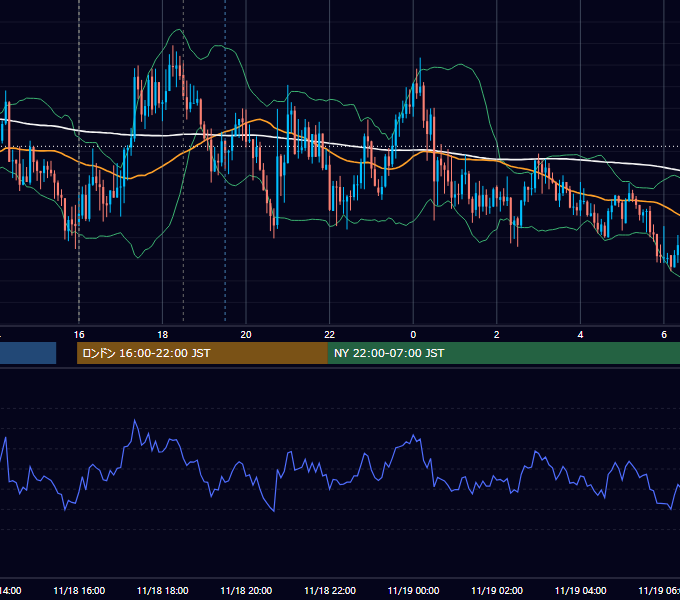The height and width of the screenshot is (600, 680).
Task: Click the "22" hour label on upper time axis
Action: pos(330,335)
